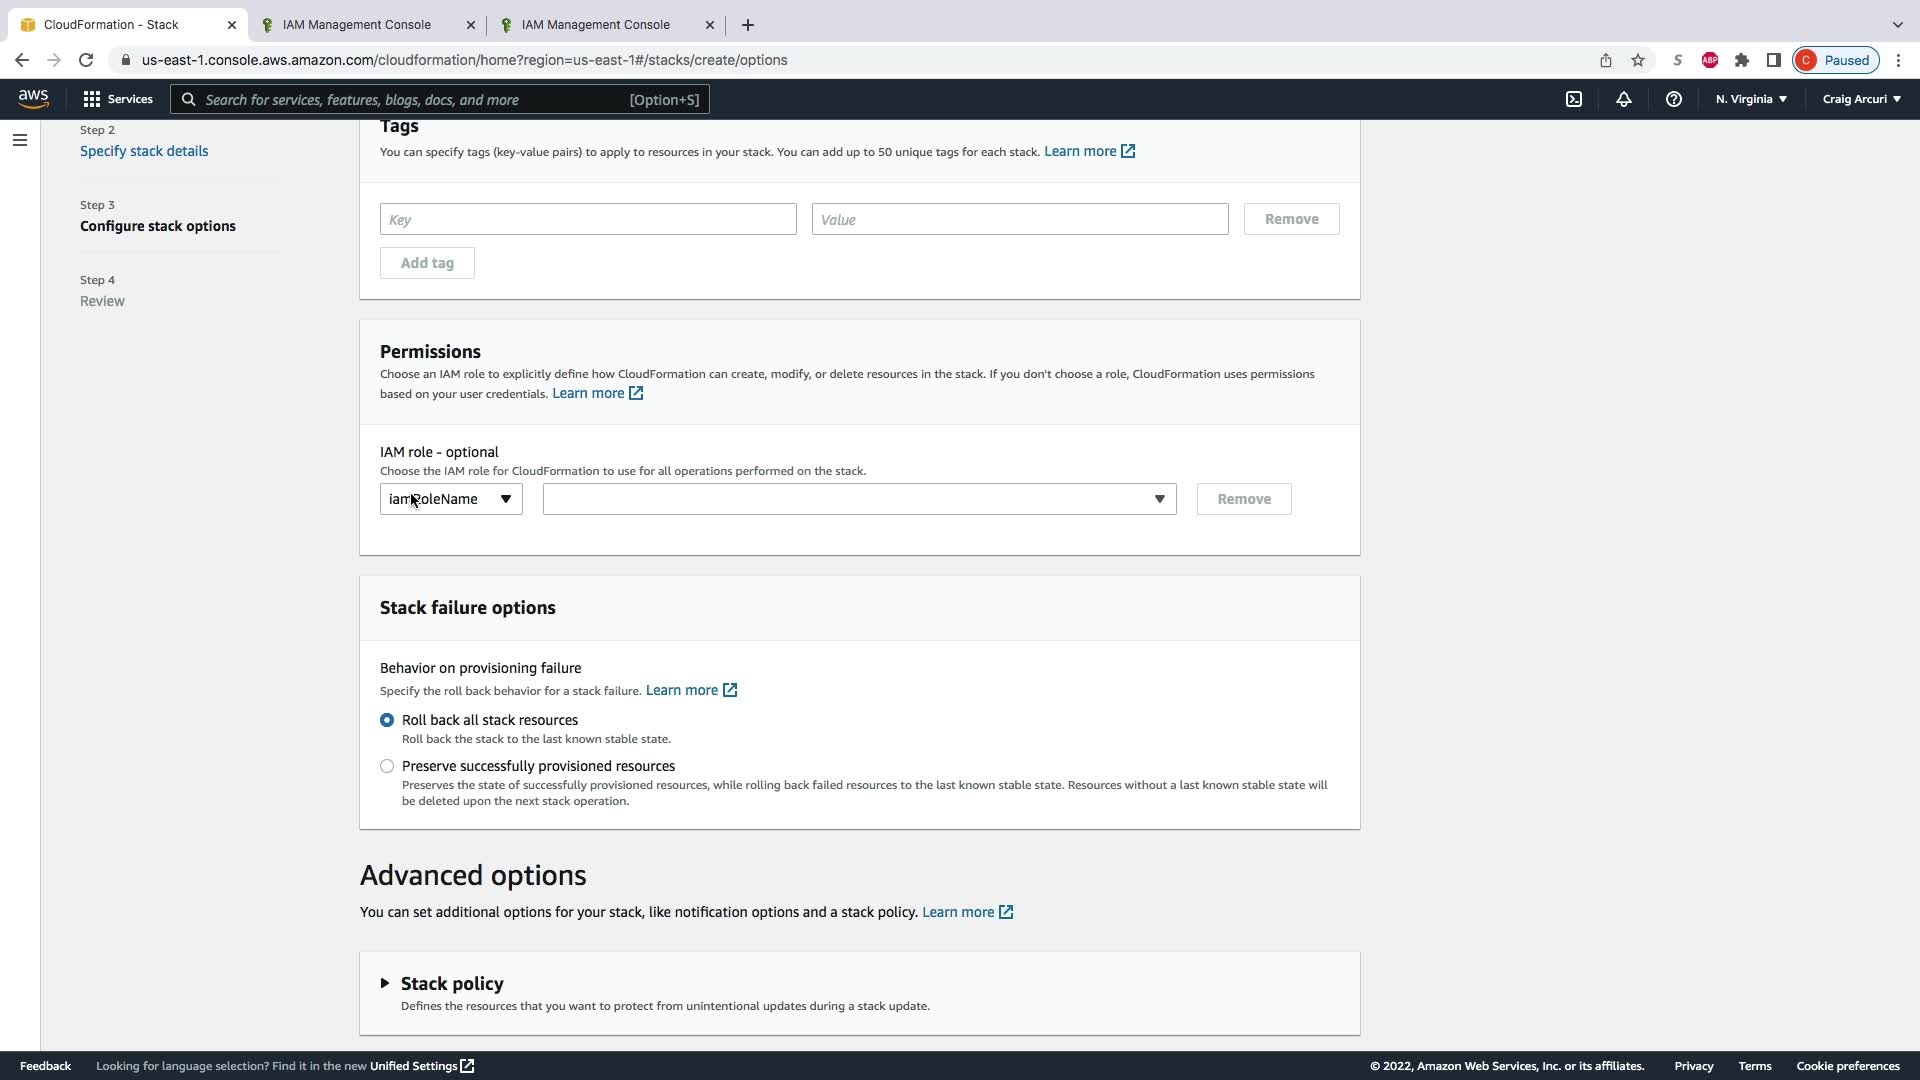This screenshot has width=1920, height=1080.
Task: Expand the Stack policy section
Action: pyautogui.click(x=385, y=984)
